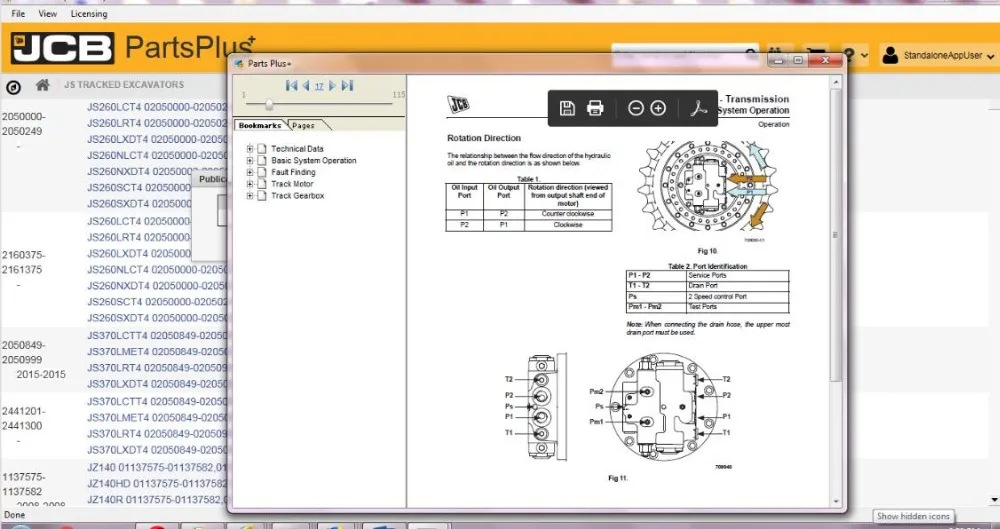Click the Track Gearbox document icon

pos(261,196)
